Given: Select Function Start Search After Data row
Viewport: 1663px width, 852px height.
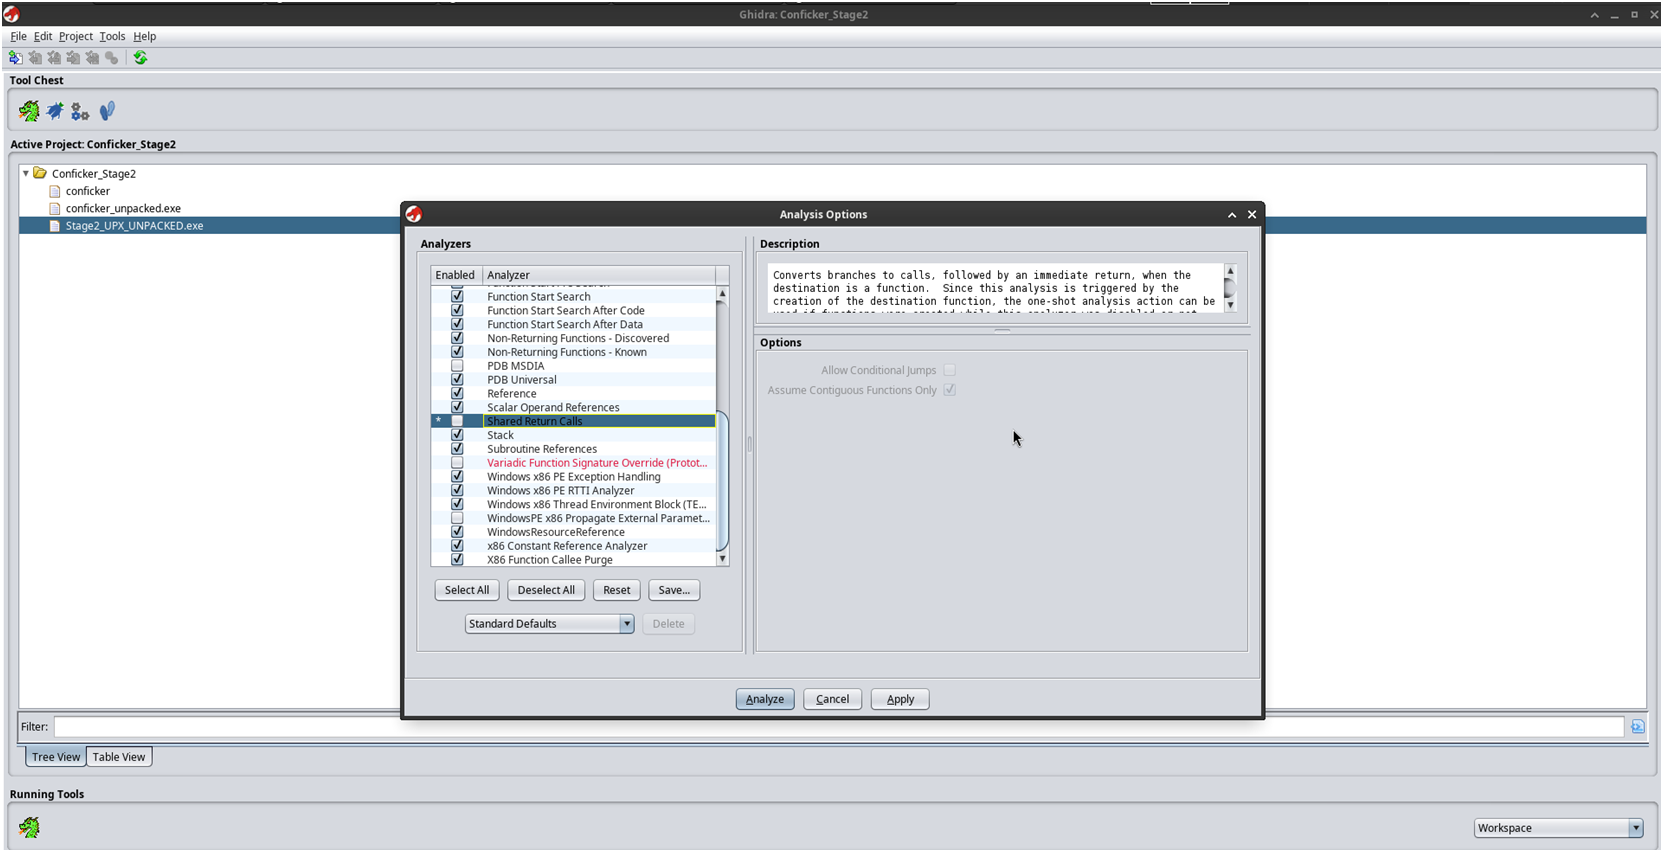Looking at the screenshot, I should [x=574, y=324].
